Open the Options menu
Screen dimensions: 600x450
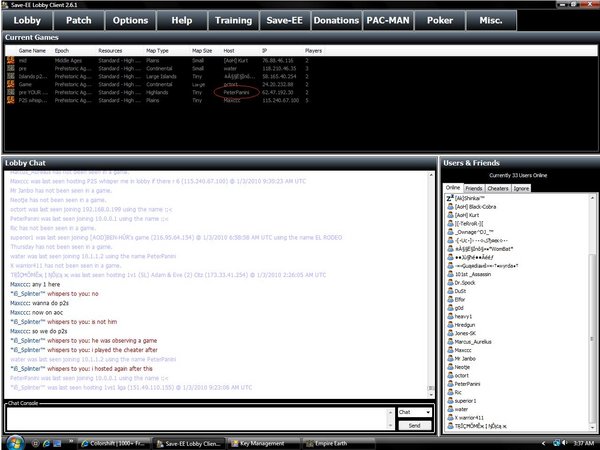(x=130, y=19)
